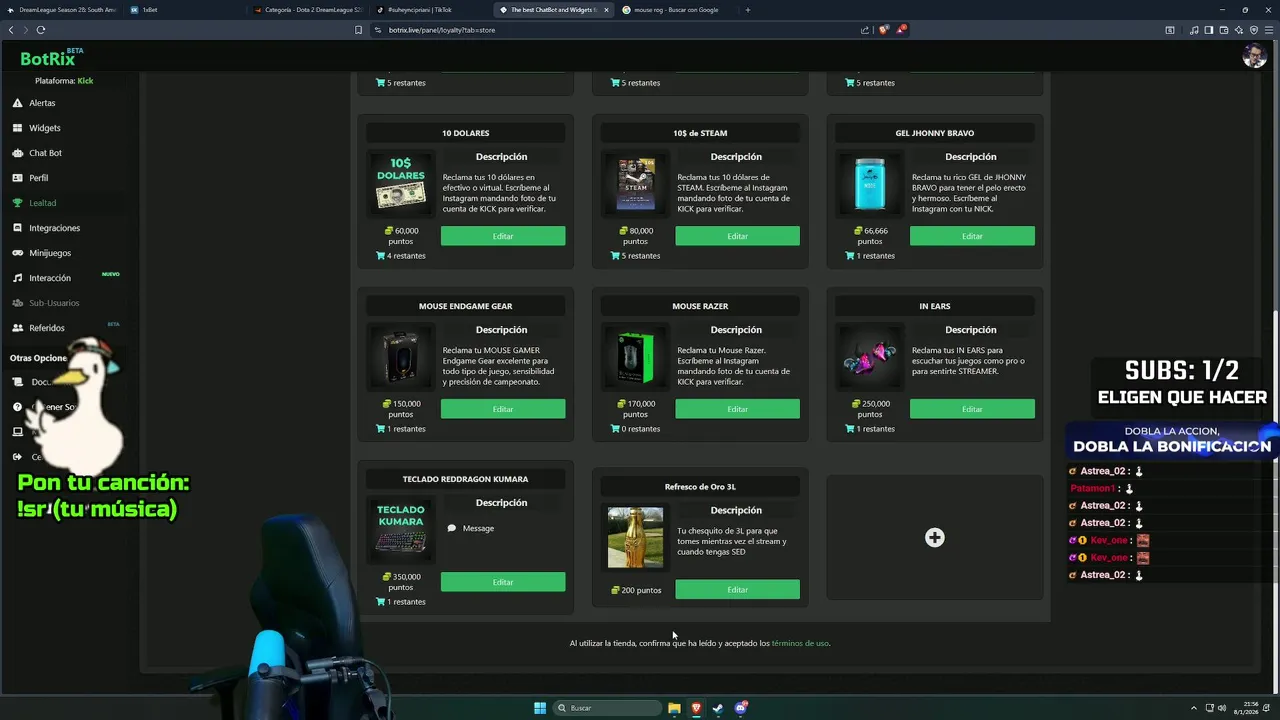Switch to the 1xBet tab
1280x720 pixels.
click(x=185, y=10)
